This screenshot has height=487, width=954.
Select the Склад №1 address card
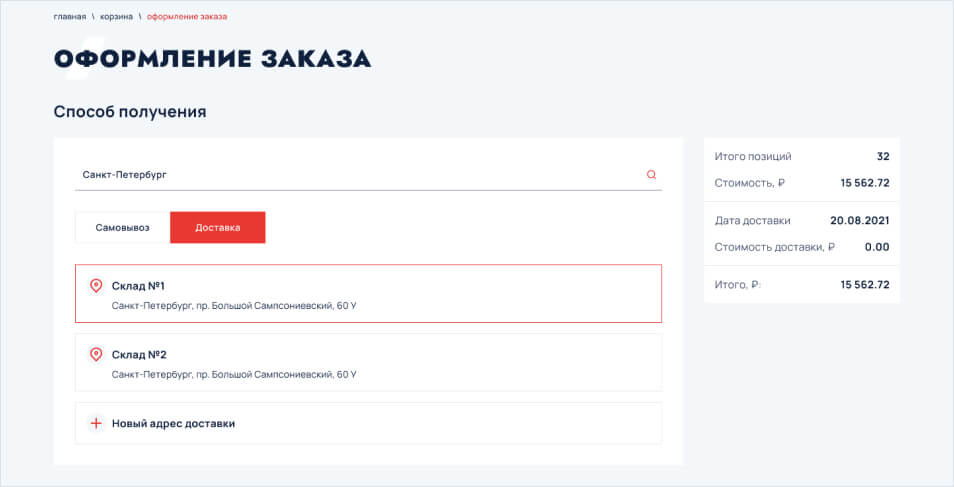tap(368, 294)
